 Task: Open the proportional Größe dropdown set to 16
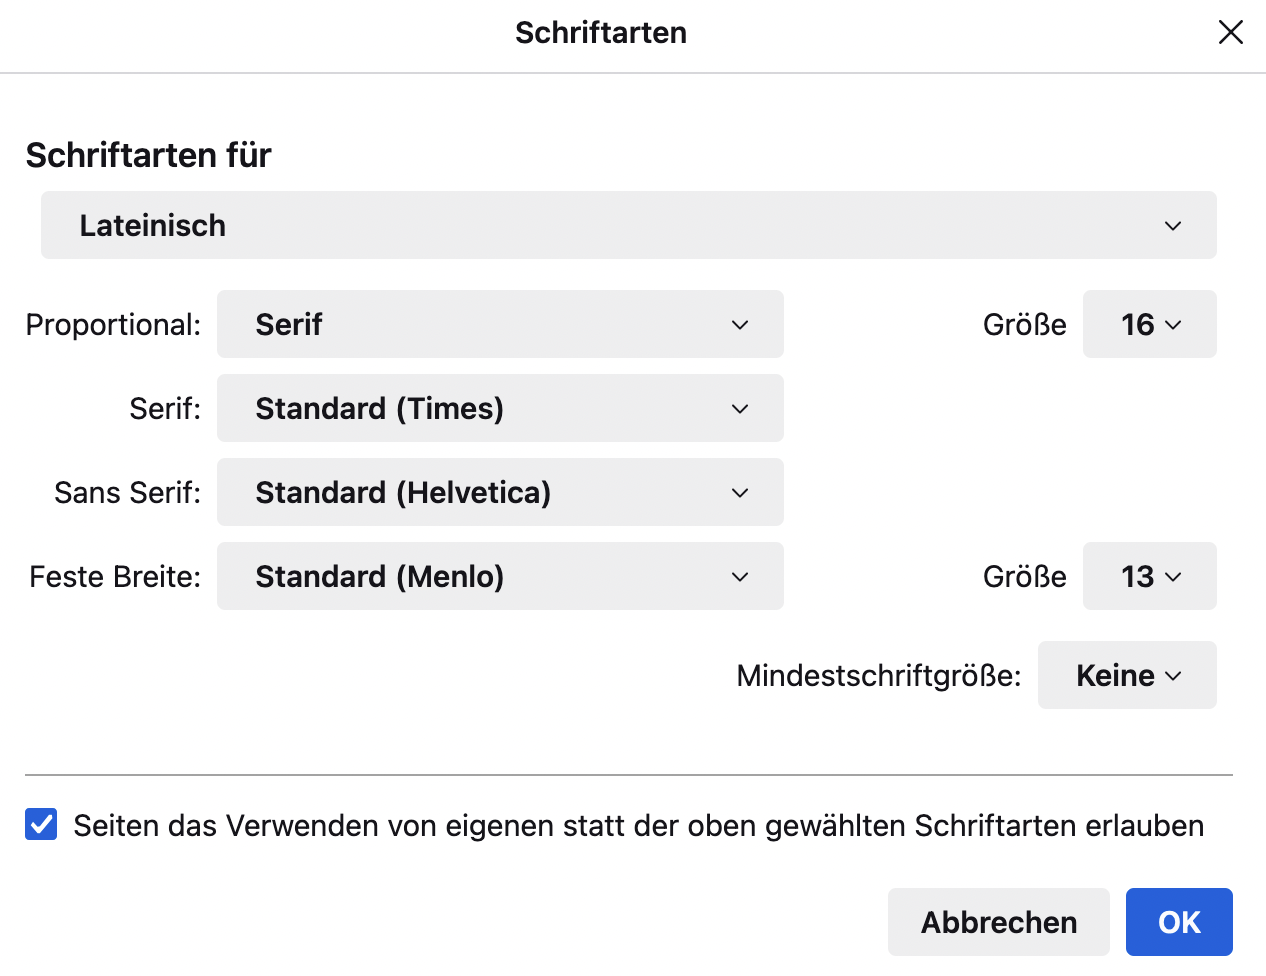pos(1148,325)
